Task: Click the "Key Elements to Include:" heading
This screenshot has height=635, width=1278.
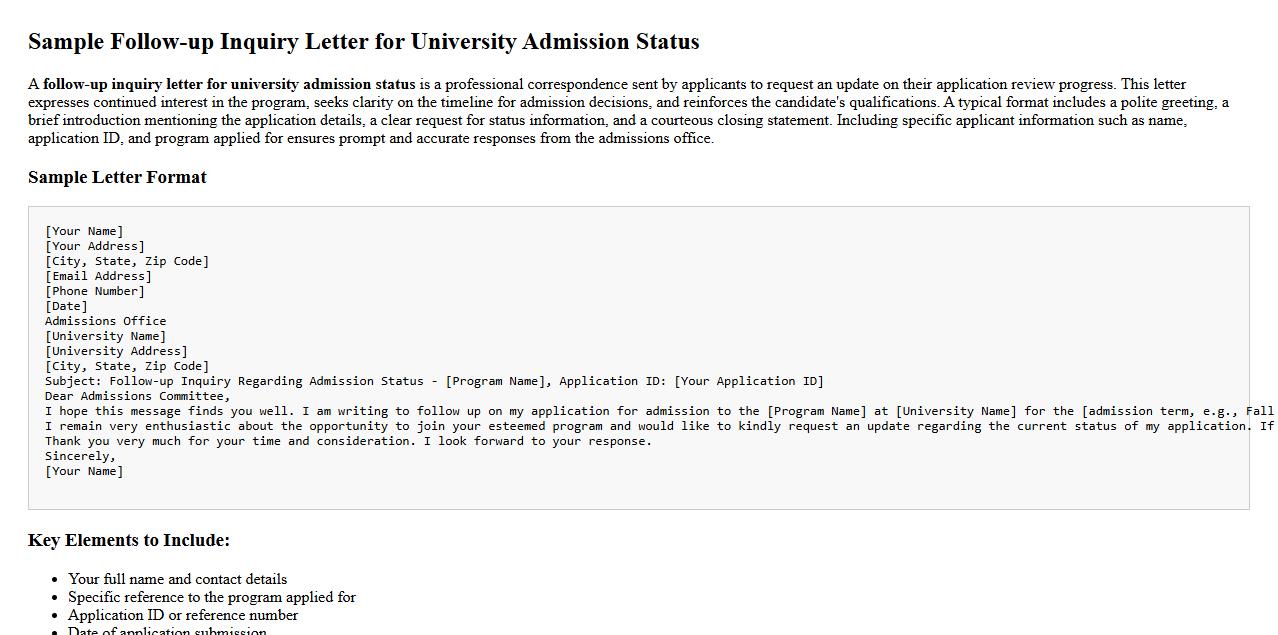Action: [129, 540]
